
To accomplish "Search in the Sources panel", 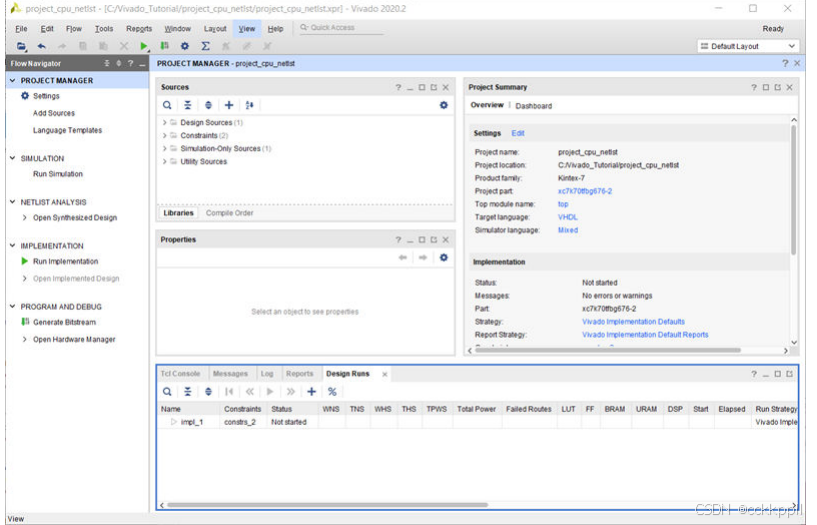I will [x=167, y=105].
